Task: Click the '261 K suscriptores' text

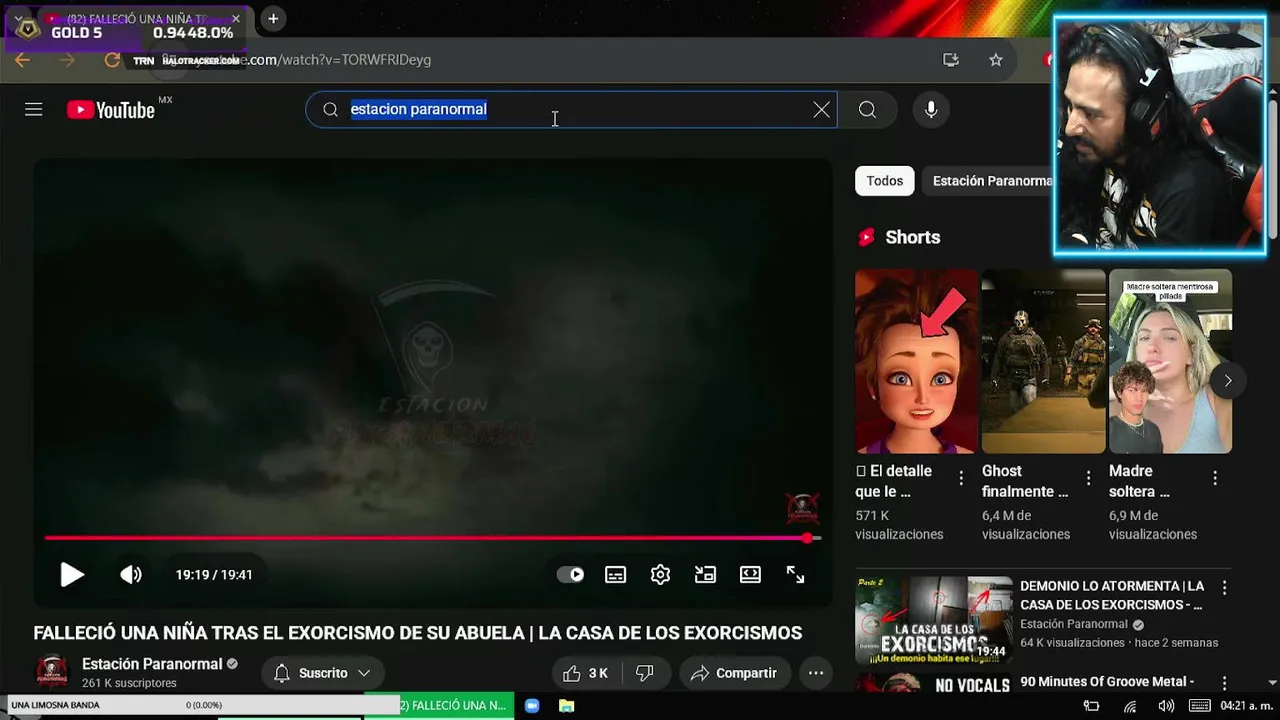Action: [129, 683]
